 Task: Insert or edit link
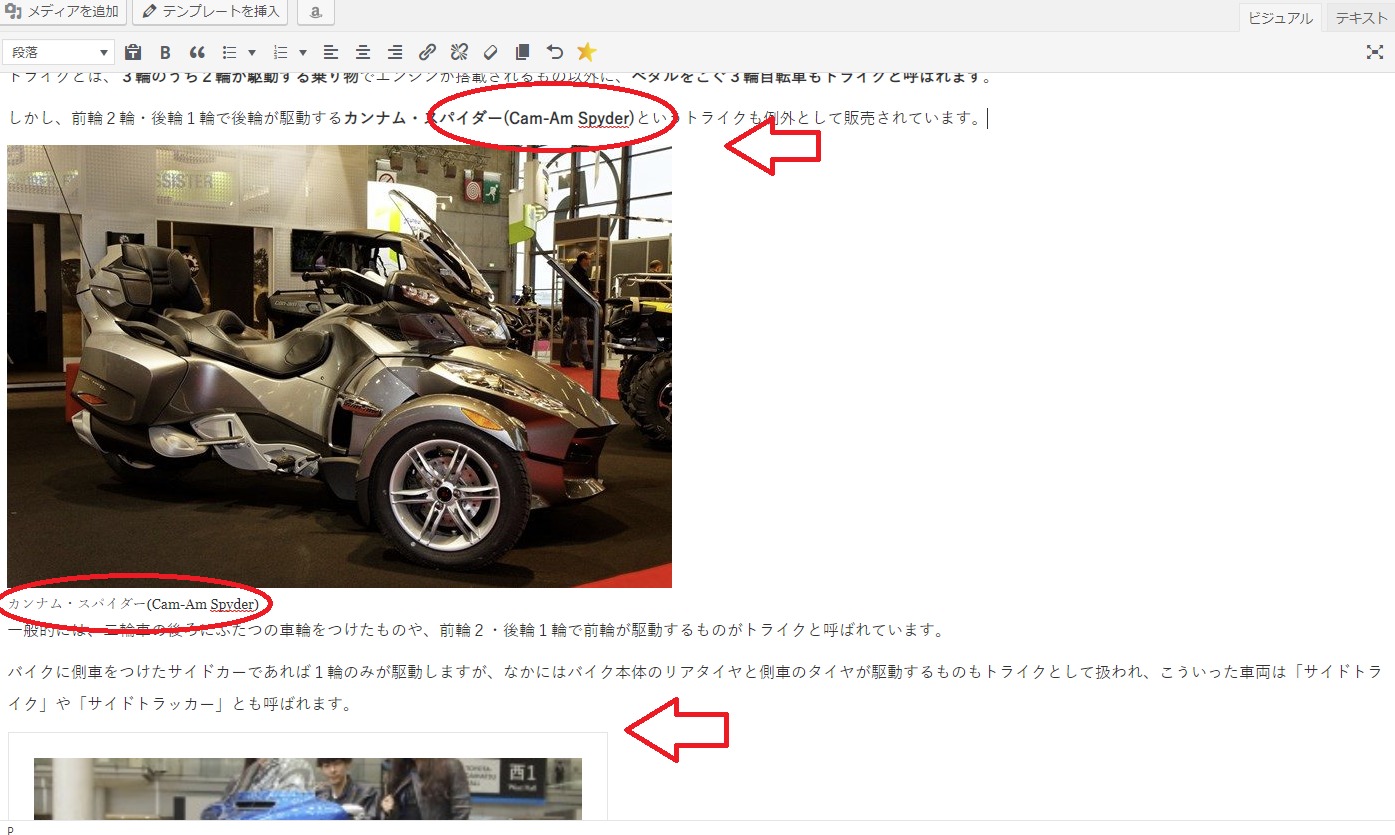pos(427,52)
